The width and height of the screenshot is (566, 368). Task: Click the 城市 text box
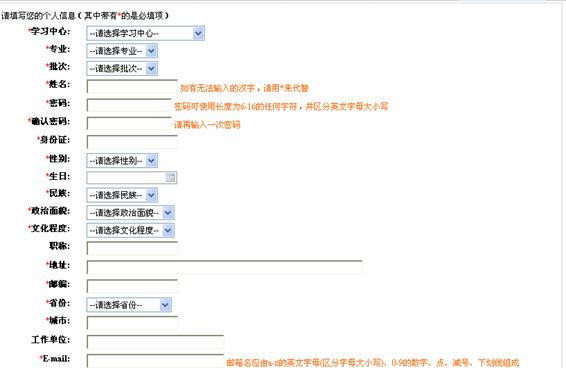coord(132,323)
